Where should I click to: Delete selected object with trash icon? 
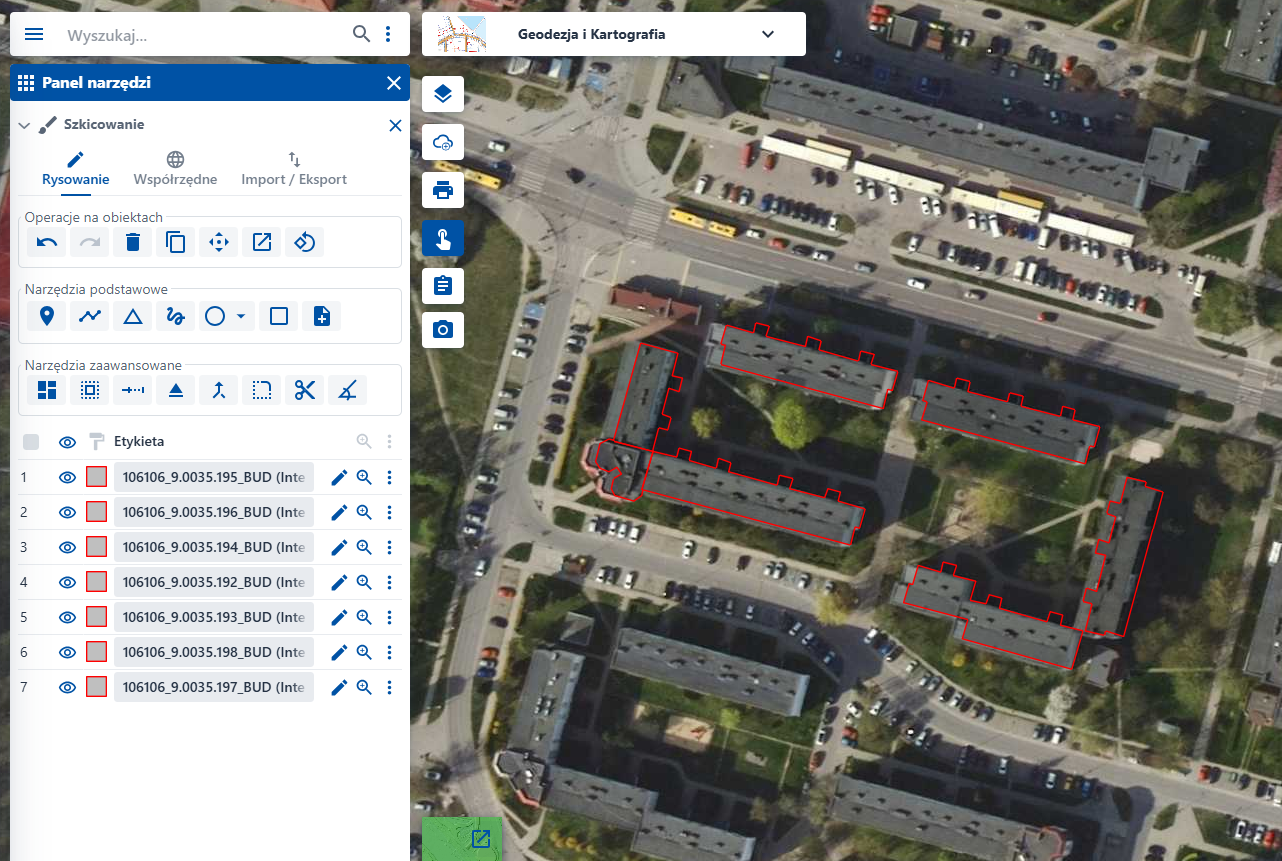pos(133,242)
